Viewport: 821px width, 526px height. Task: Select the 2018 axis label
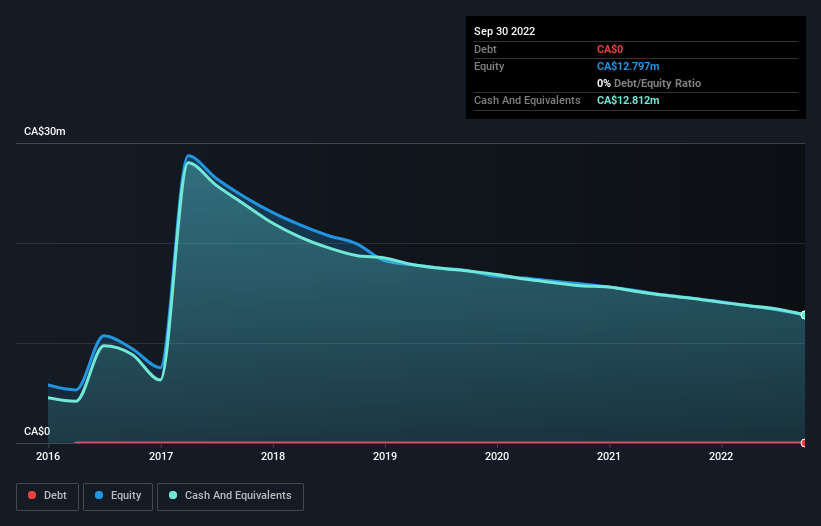click(273, 456)
